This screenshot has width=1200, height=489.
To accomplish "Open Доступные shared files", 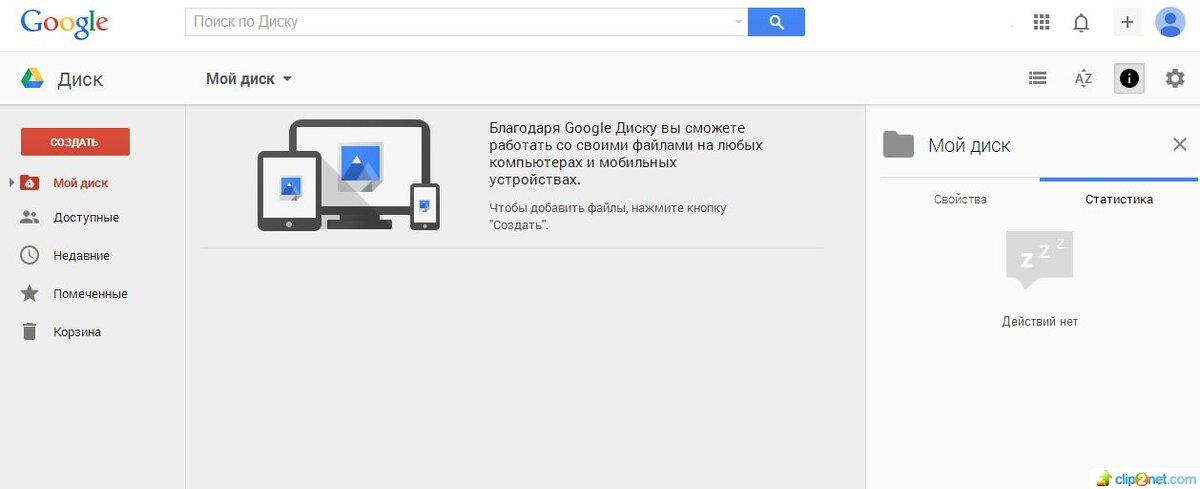I will 86,217.
